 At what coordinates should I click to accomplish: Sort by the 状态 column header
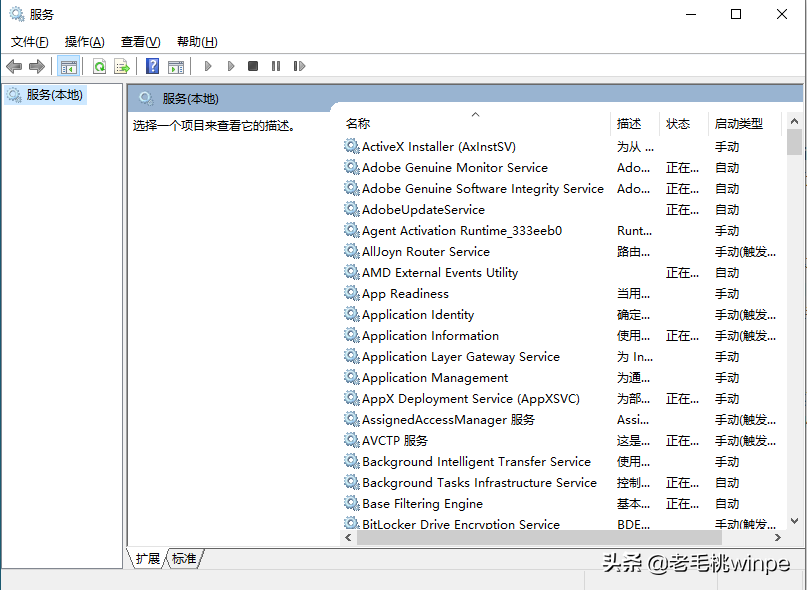coord(684,124)
